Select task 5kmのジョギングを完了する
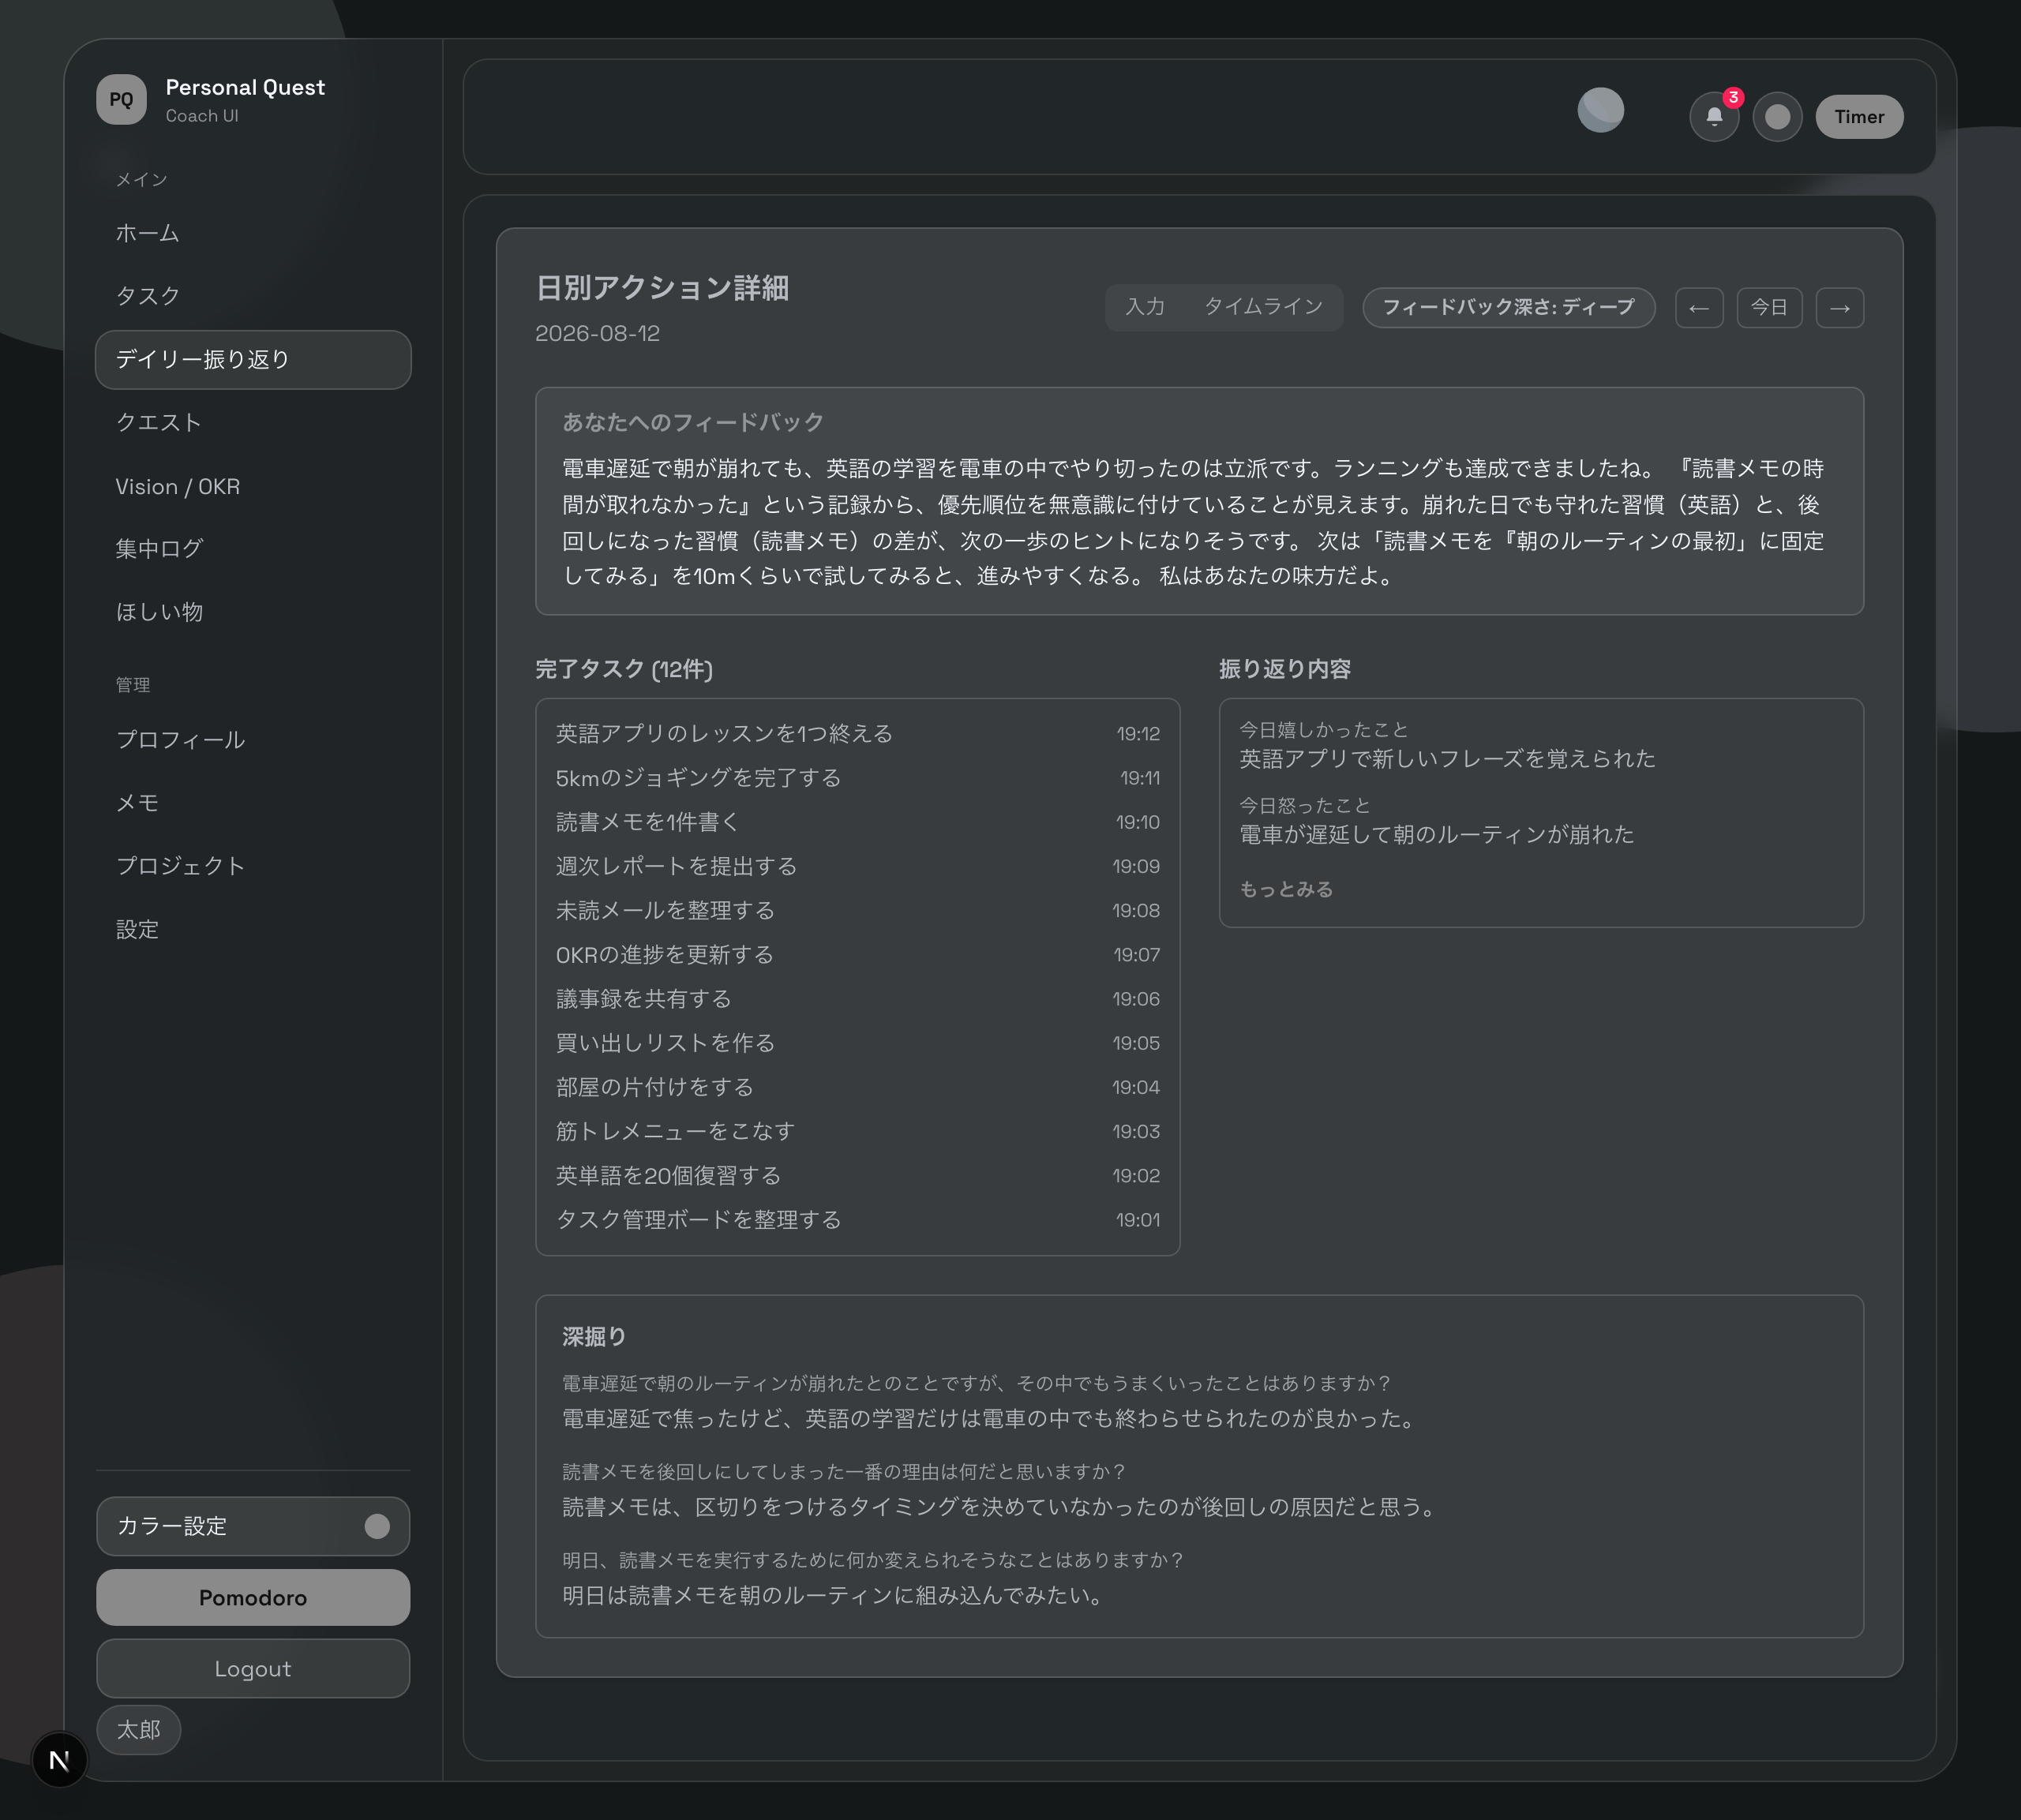Viewport: 2021px width, 1820px height. click(857, 778)
